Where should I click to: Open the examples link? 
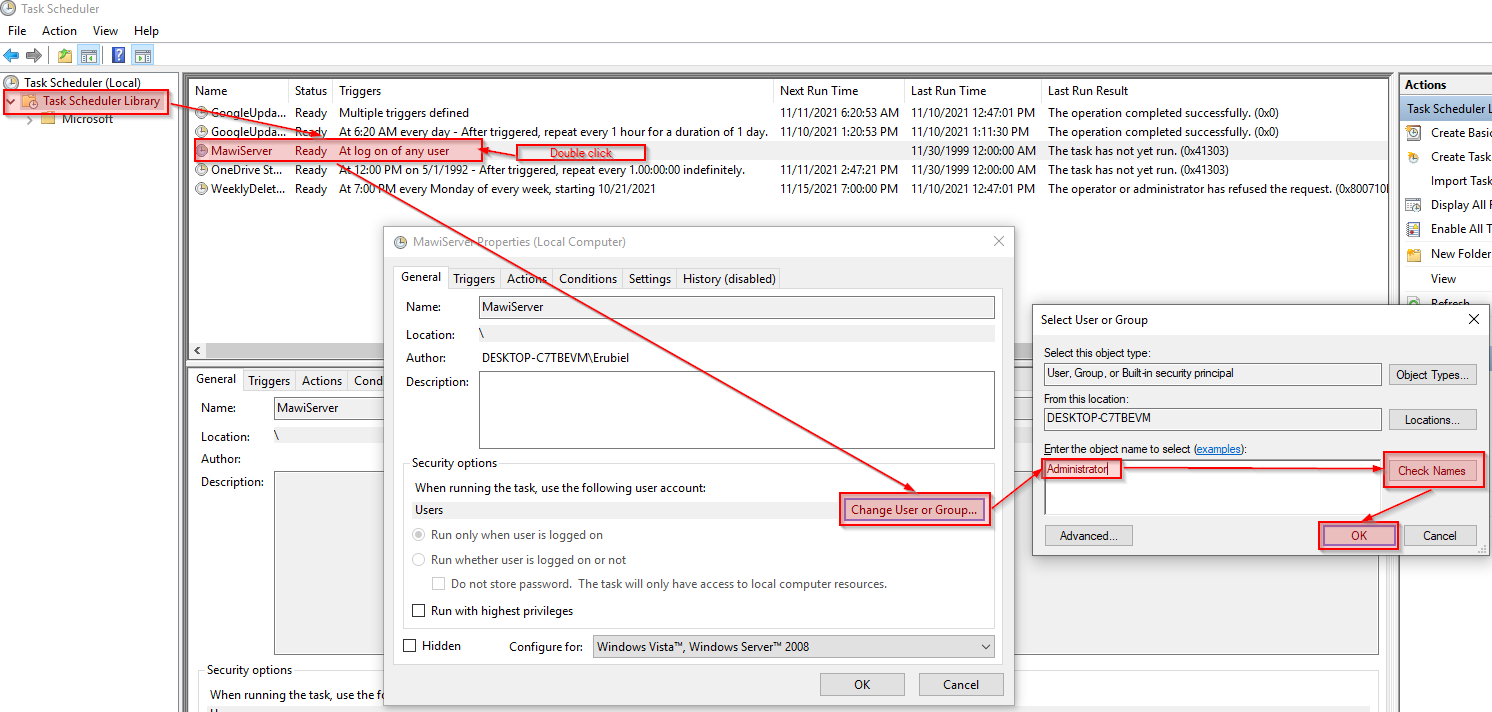pyautogui.click(x=1218, y=450)
